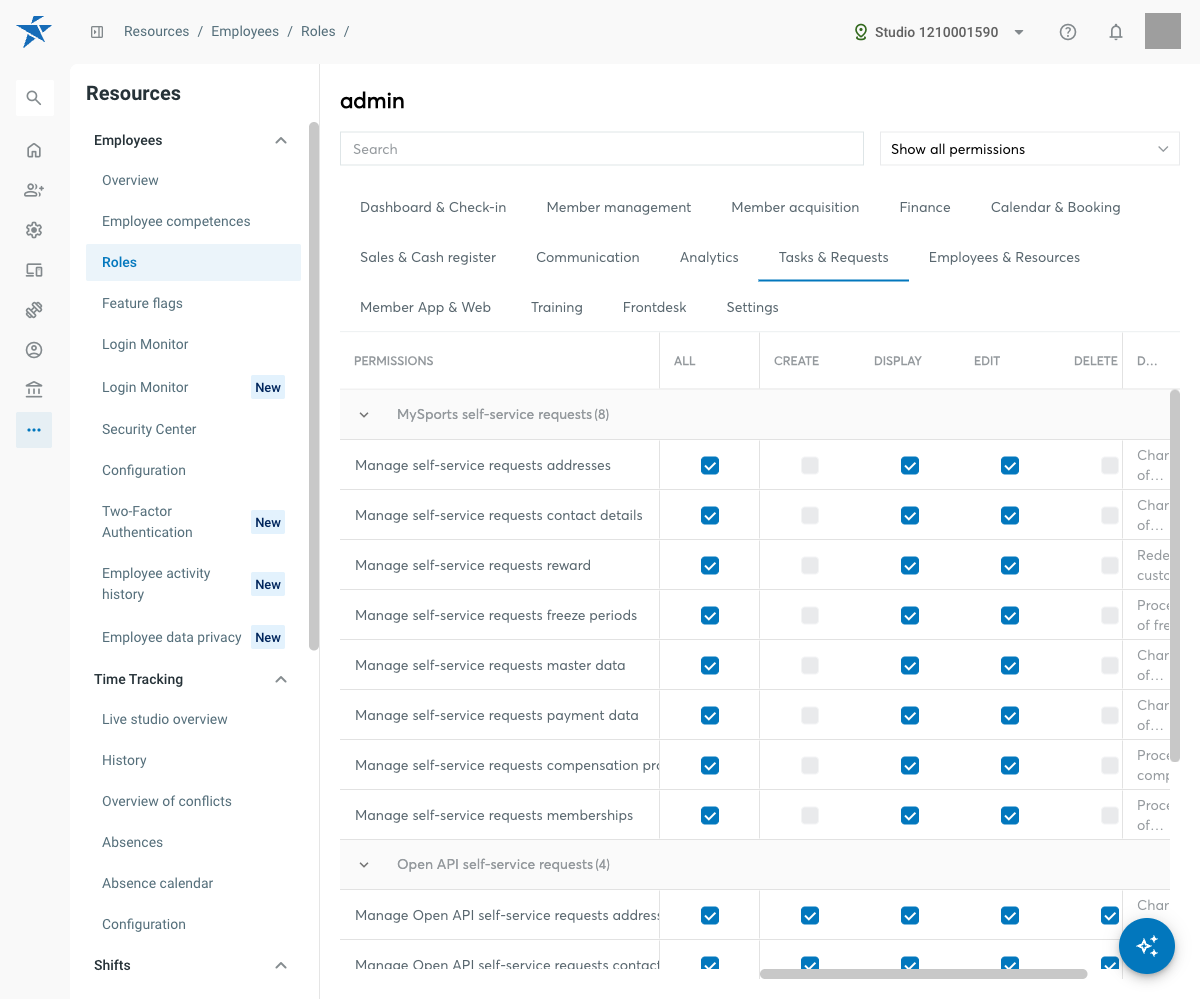Click the PERMISSIONS column header
Image resolution: width=1200 pixels, height=999 pixels.
[394, 361]
